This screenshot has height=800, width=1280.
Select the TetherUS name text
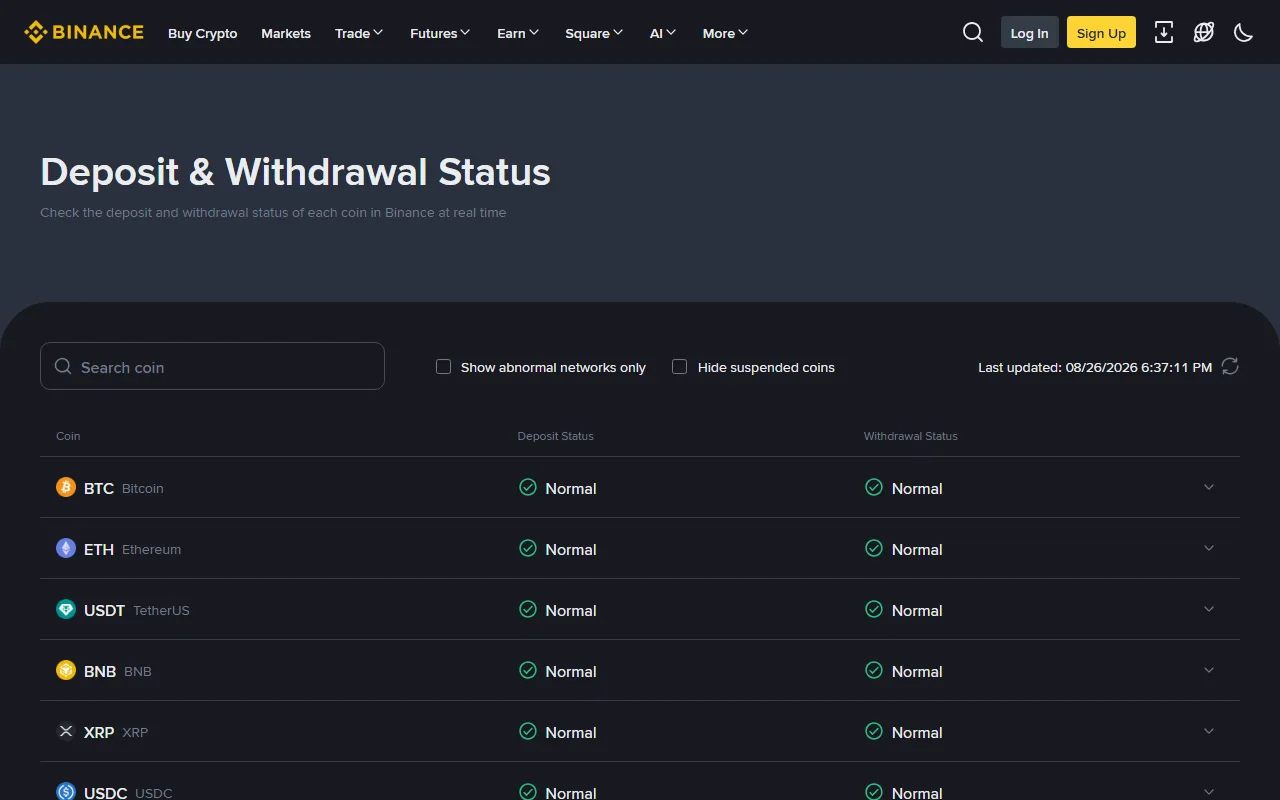coord(161,610)
